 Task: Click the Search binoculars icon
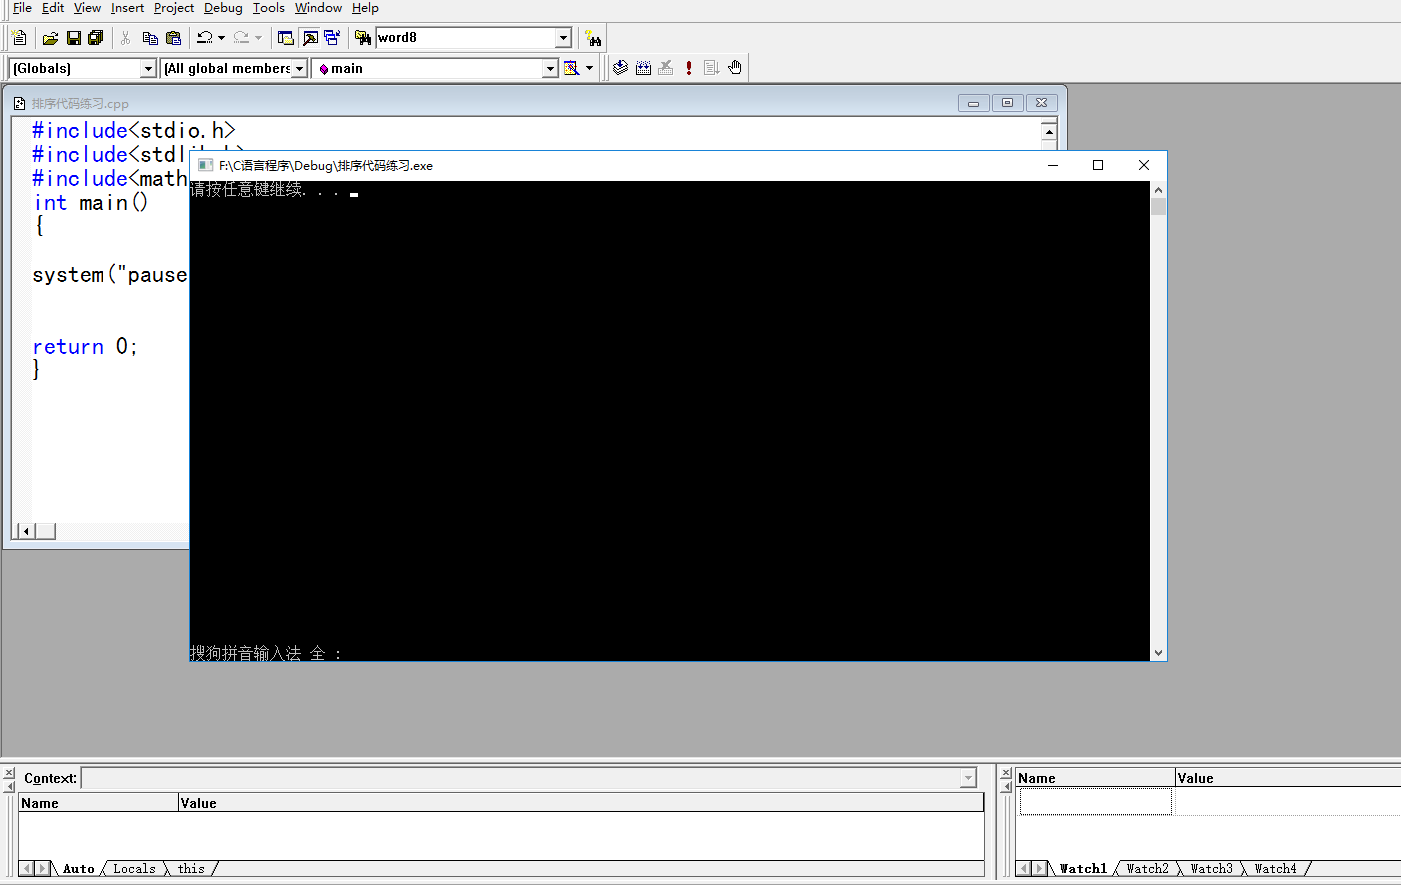click(x=594, y=38)
